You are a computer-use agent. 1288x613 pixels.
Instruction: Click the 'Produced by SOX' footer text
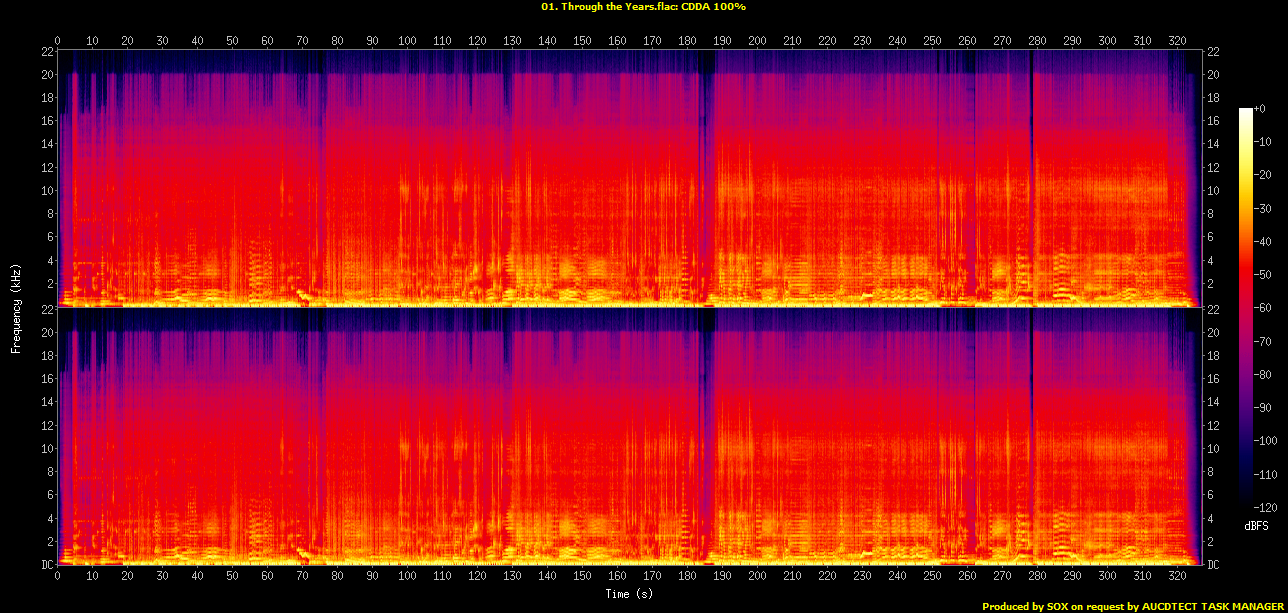(x=1133, y=606)
